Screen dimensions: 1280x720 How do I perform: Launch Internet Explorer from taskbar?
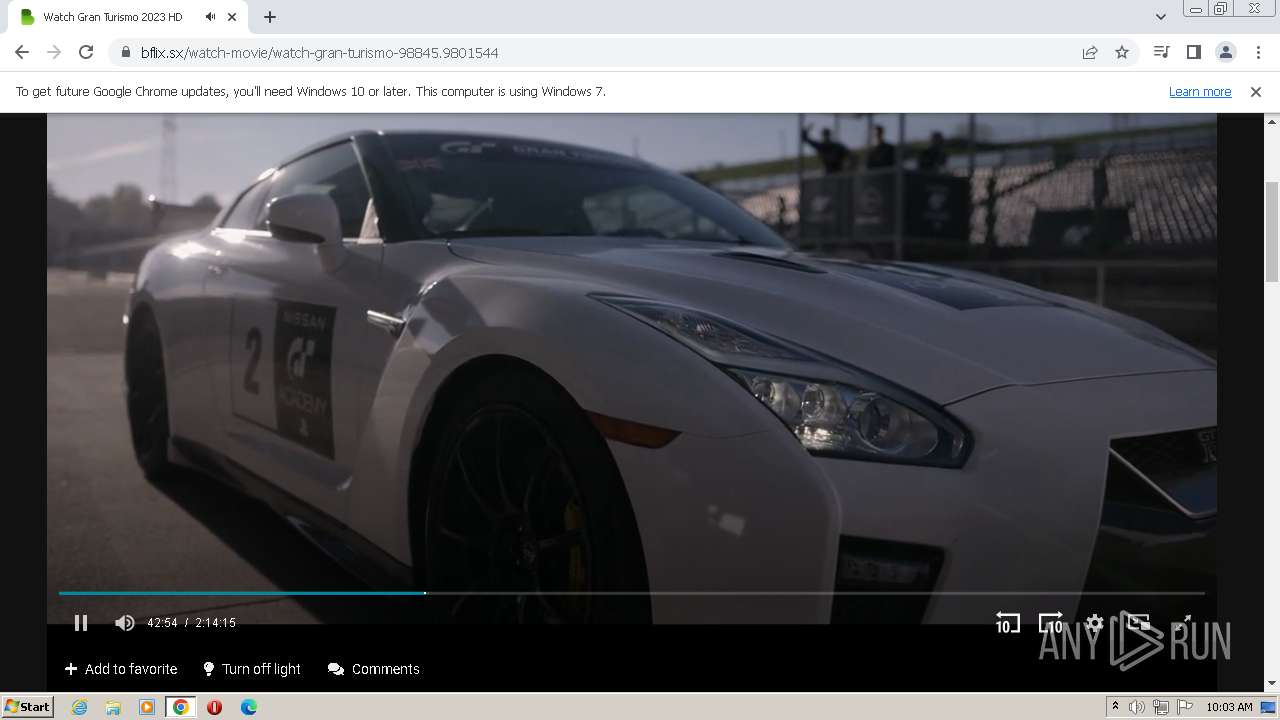click(x=79, y=707)
